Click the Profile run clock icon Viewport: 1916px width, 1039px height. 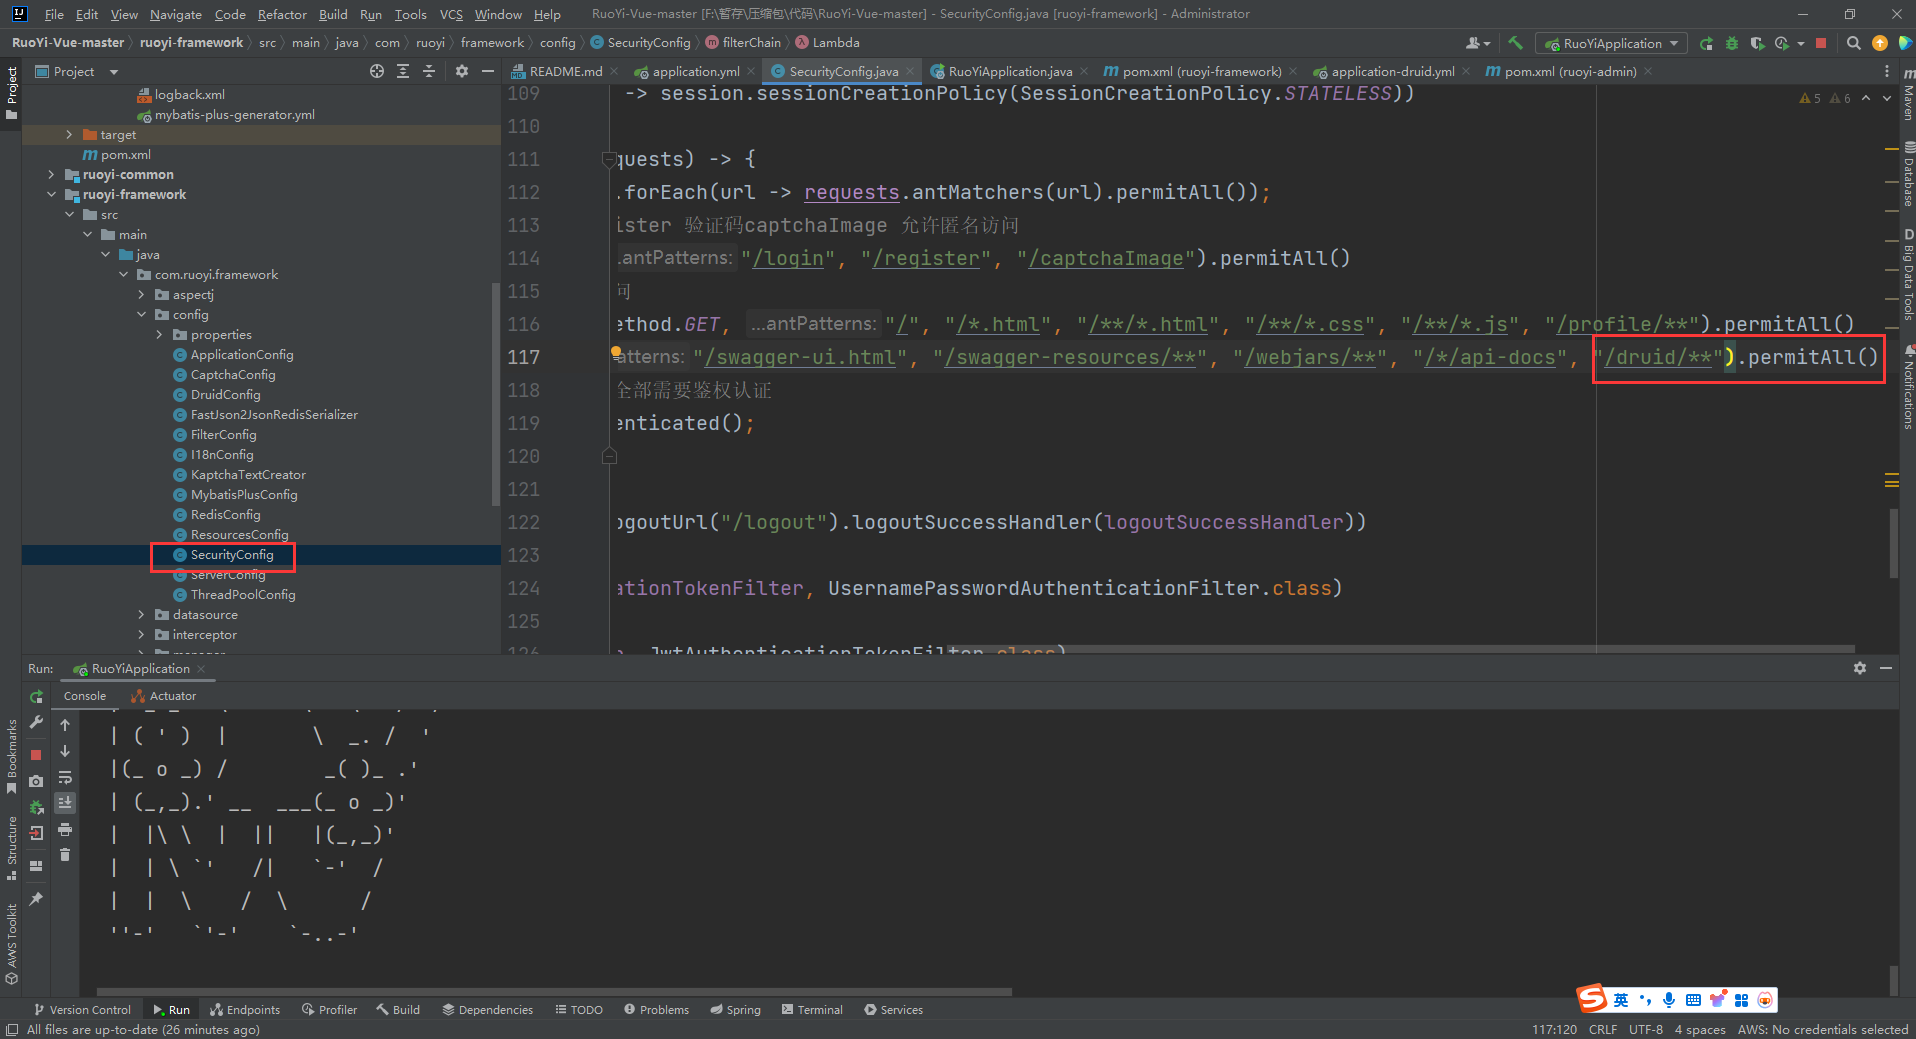click(1782, 43)
